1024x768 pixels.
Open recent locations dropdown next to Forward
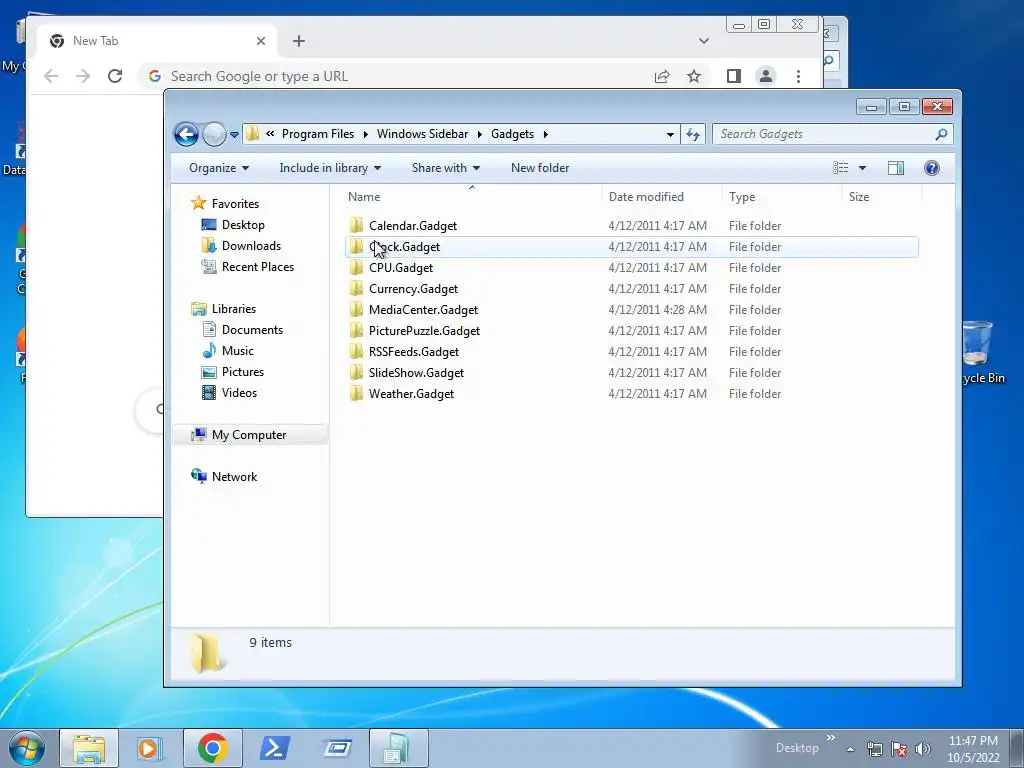coord(234,135)
